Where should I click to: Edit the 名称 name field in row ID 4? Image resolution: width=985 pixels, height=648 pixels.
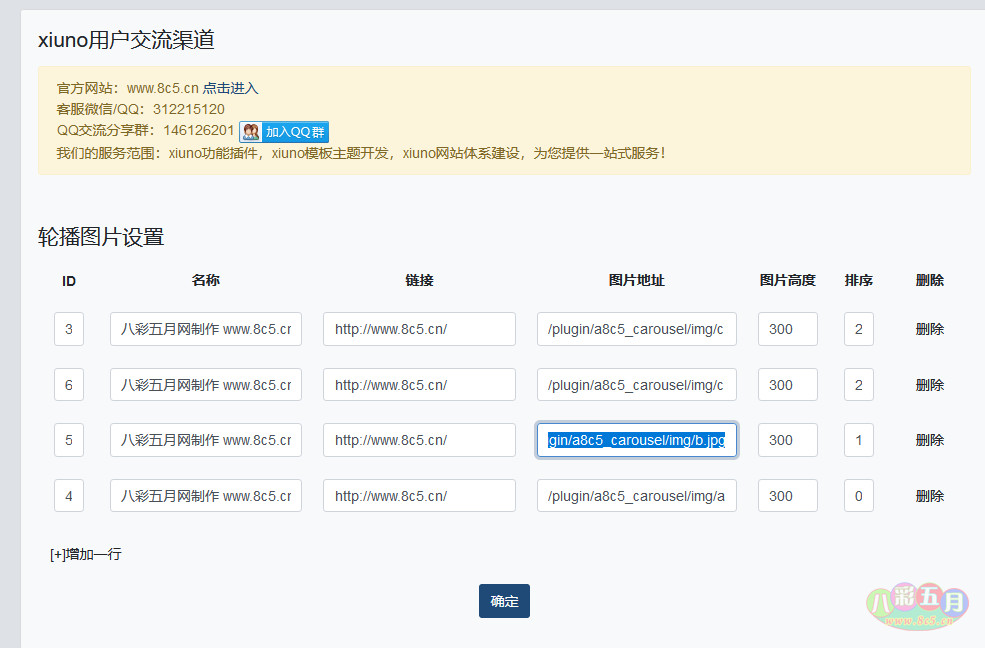[206, 496]
